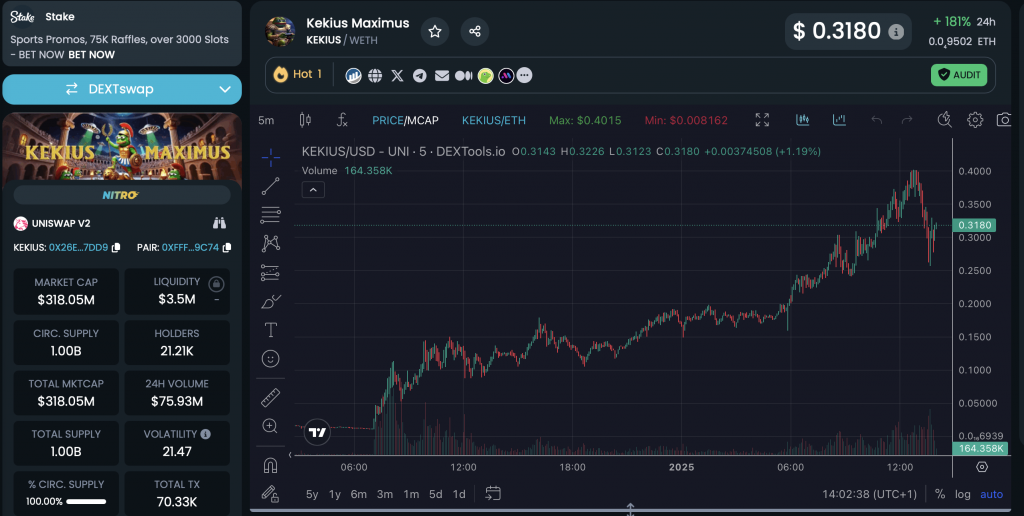This screenshot has width=1024, height=516.
Task: Click the Hot 1 ranking badge
Action: 298,74
